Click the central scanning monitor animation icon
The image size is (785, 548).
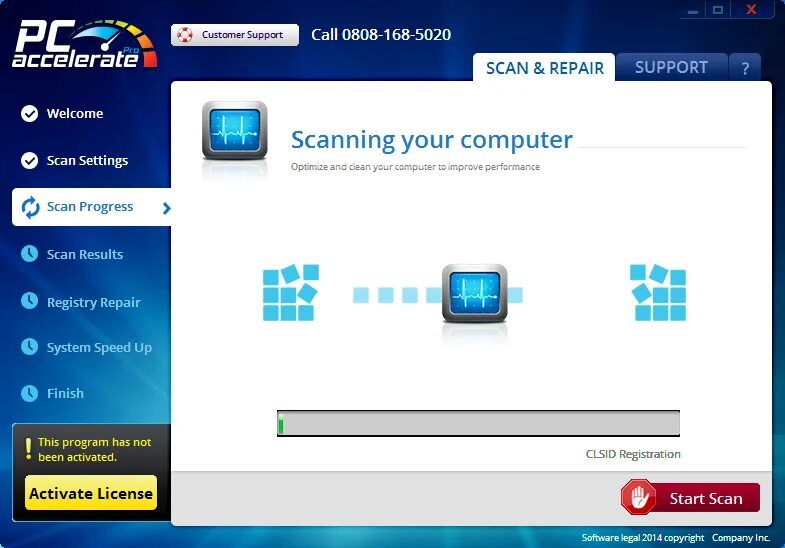(475, 293)
